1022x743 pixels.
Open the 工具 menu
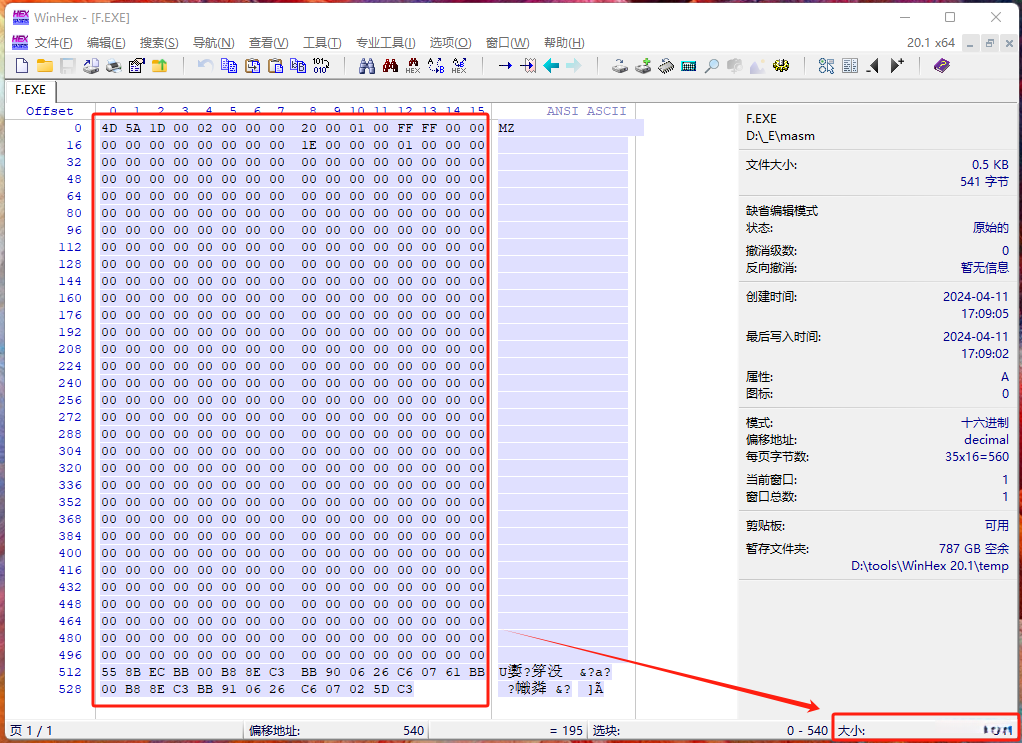pyautogui.click(x=321, y=42)
